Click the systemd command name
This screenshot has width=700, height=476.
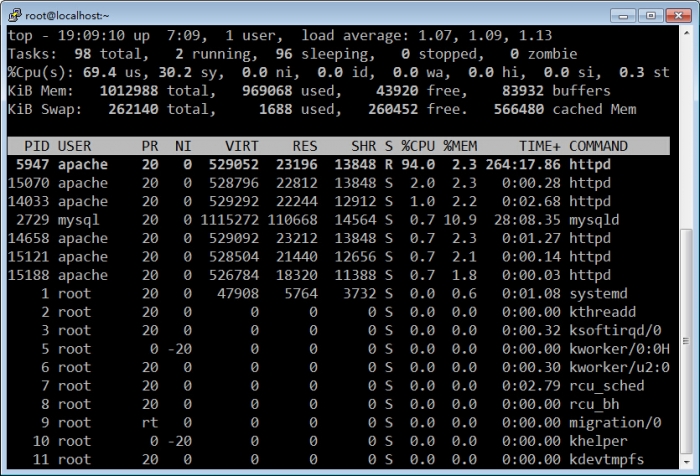(x=598, y=293)
